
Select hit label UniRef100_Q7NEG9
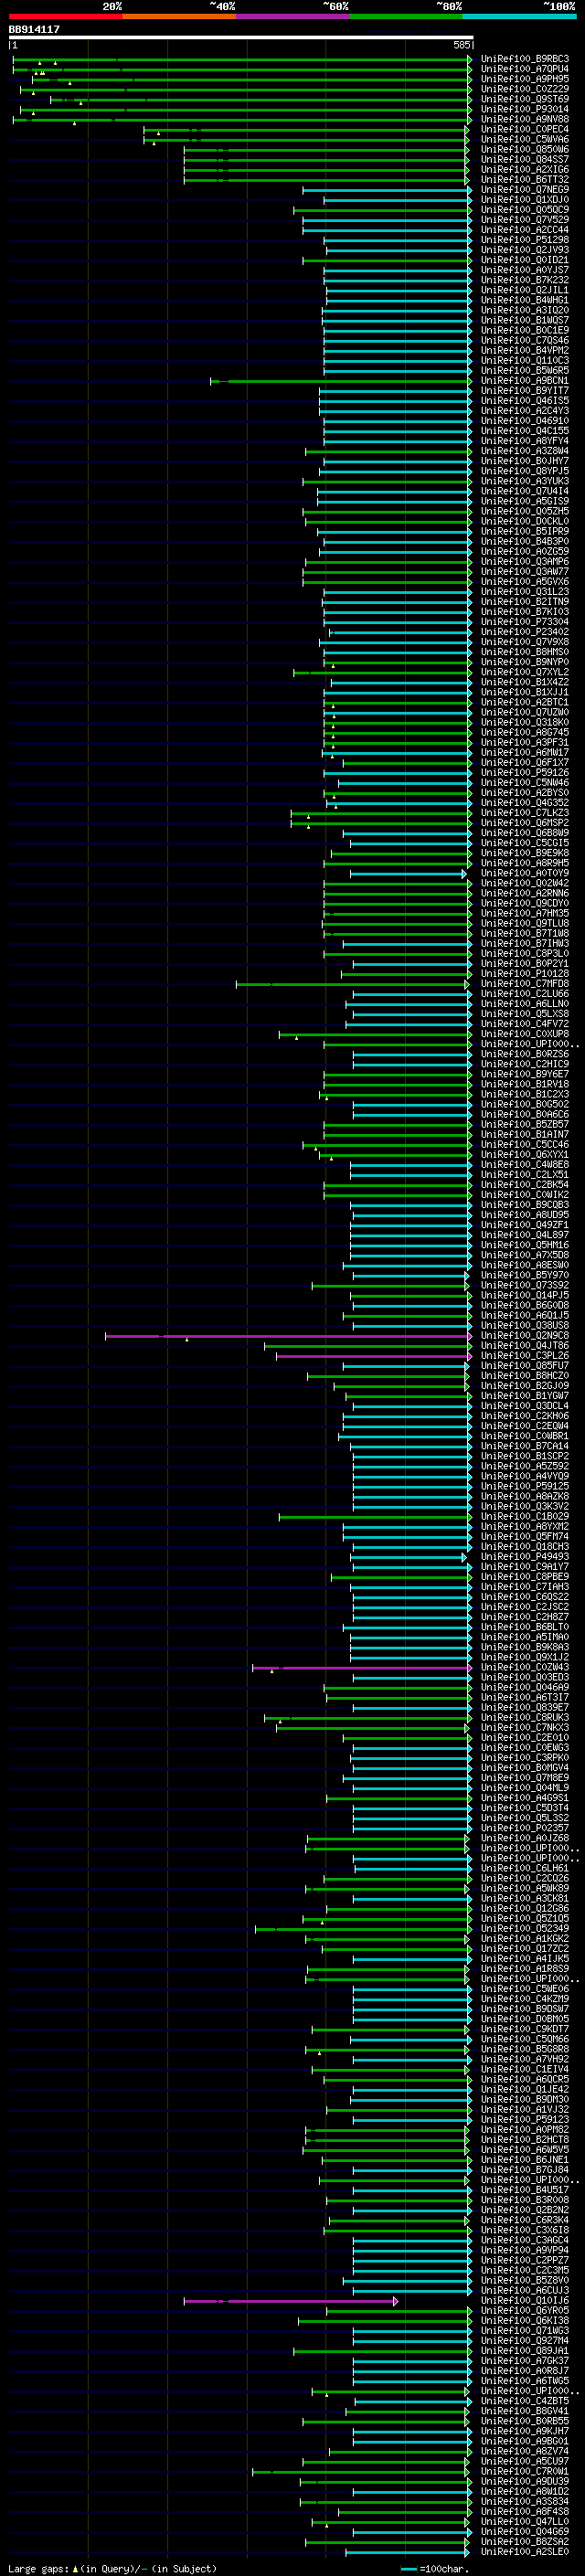coord(524,190)
